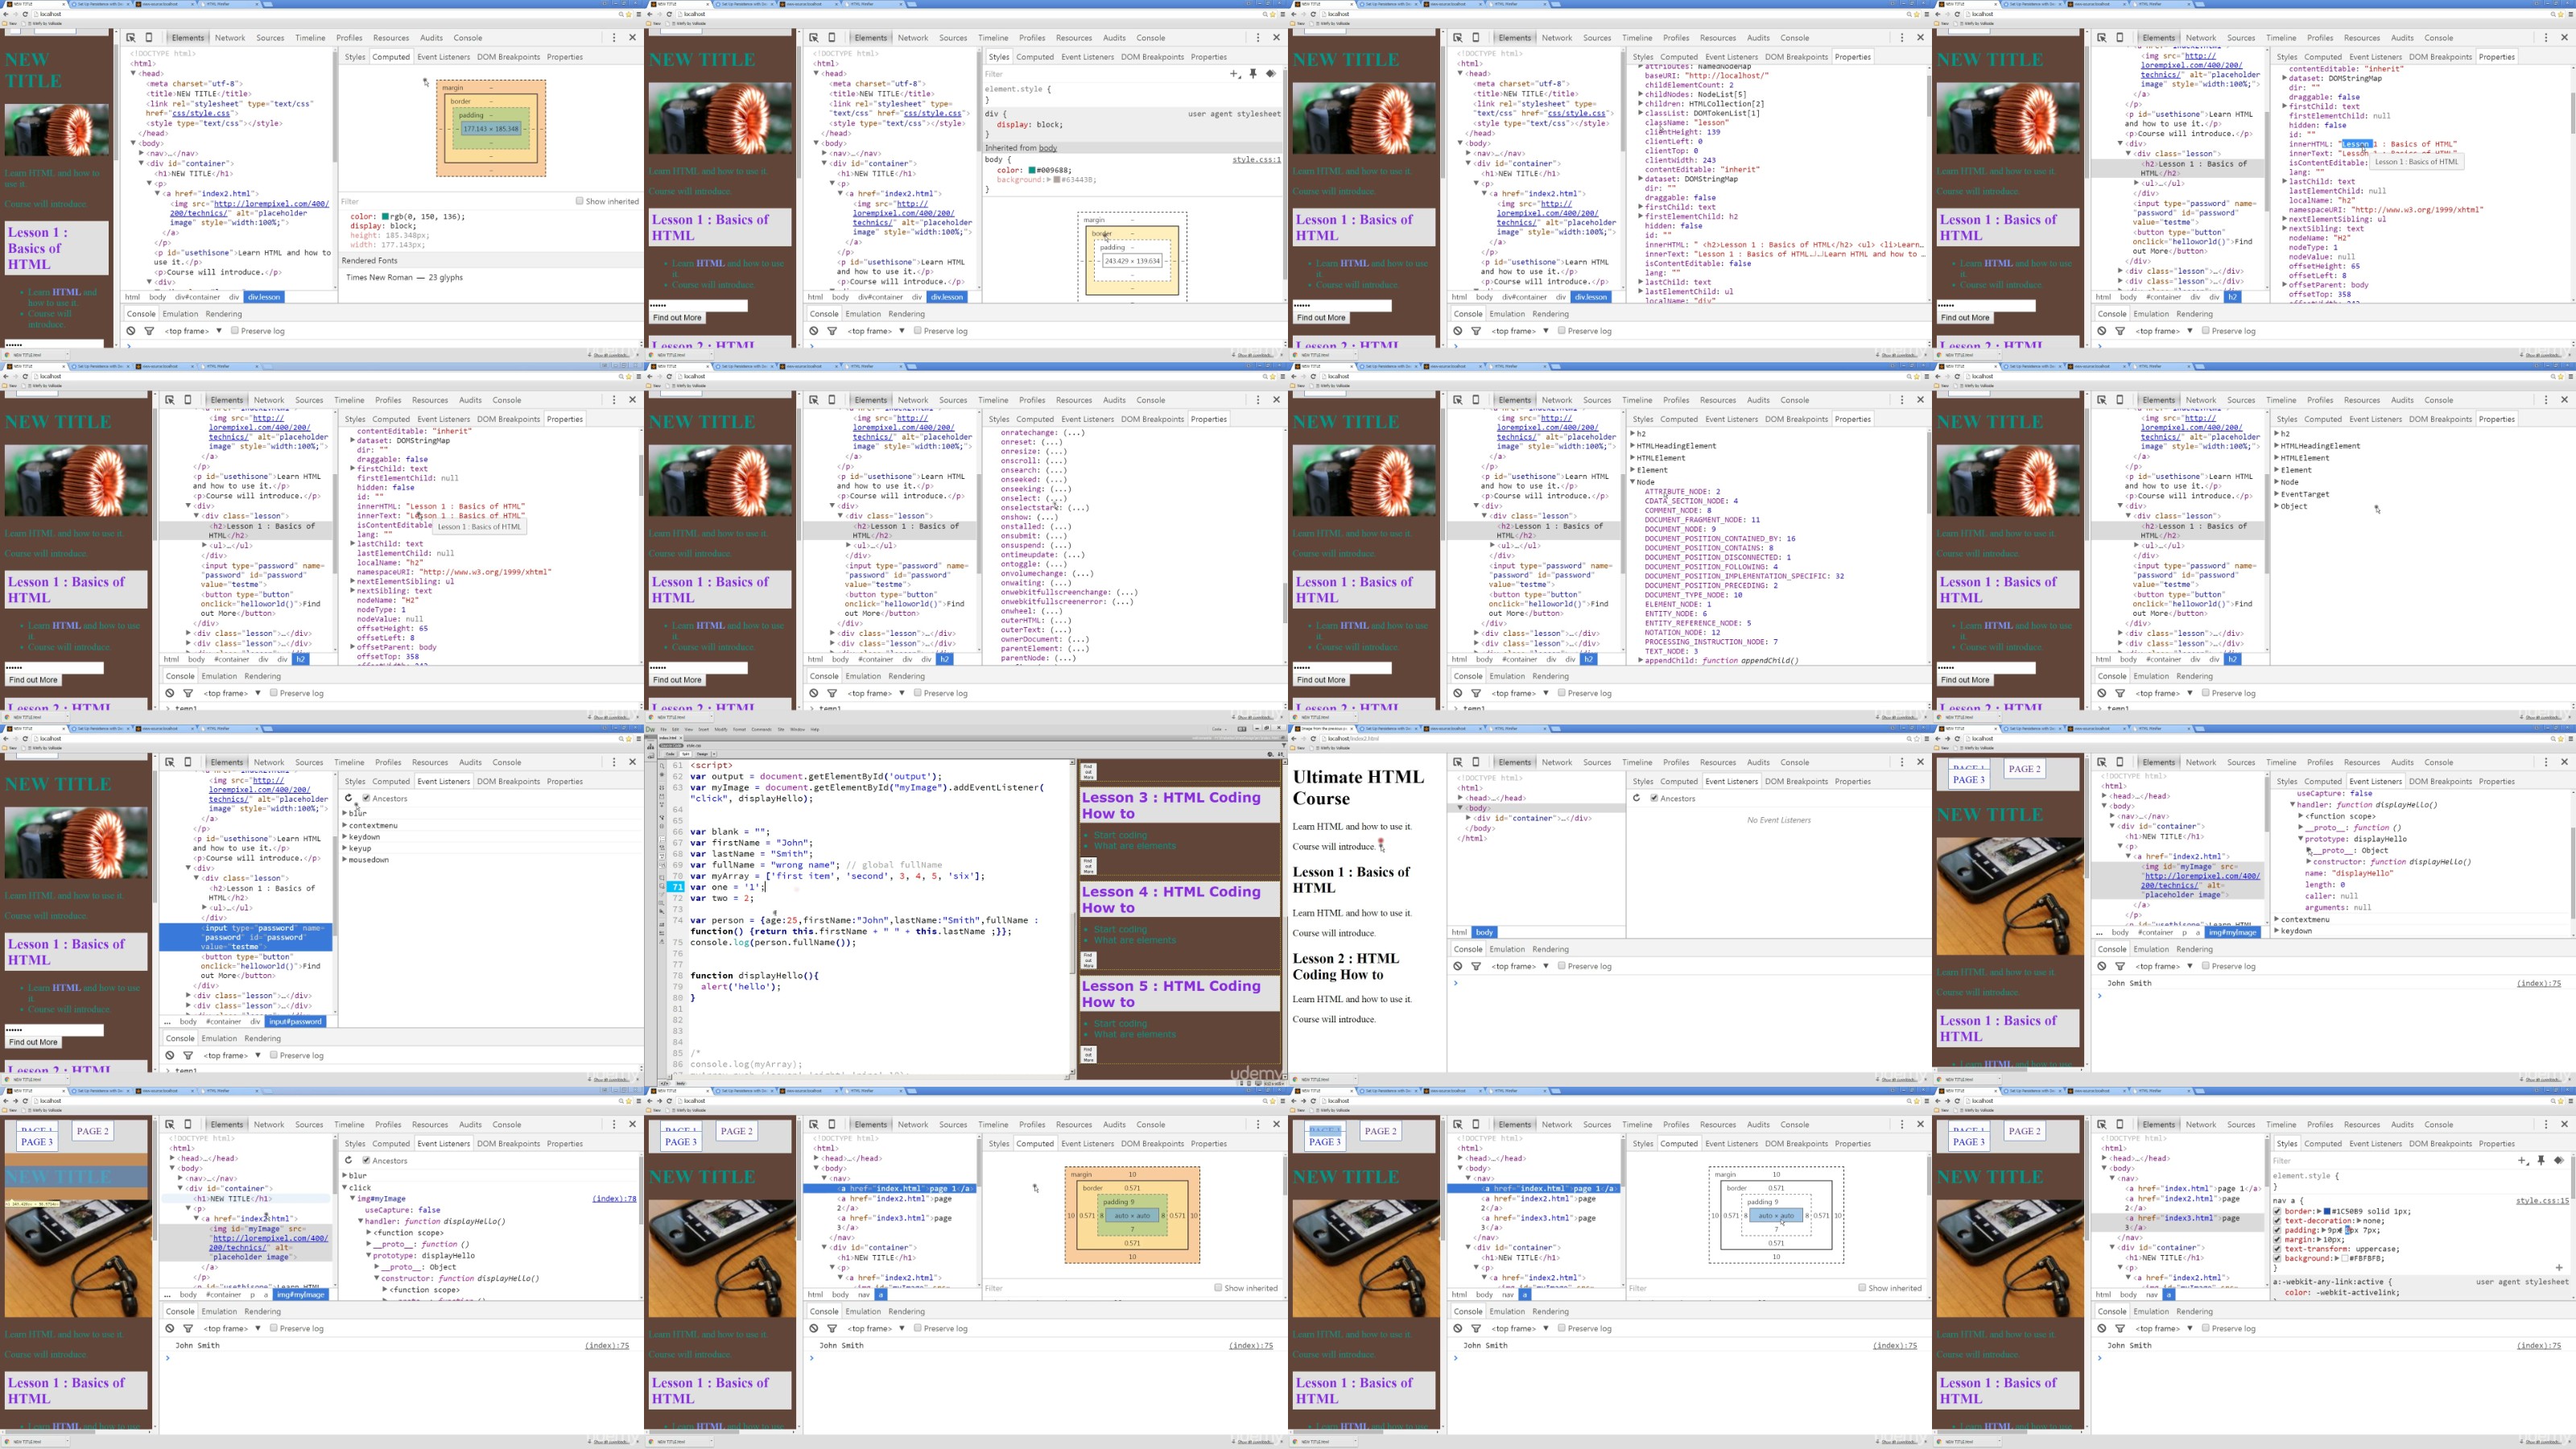2576x1449 pixels.
Task: Click console filter icon in Ultimate HTML Course window
Action: [x=1476, y=966]
